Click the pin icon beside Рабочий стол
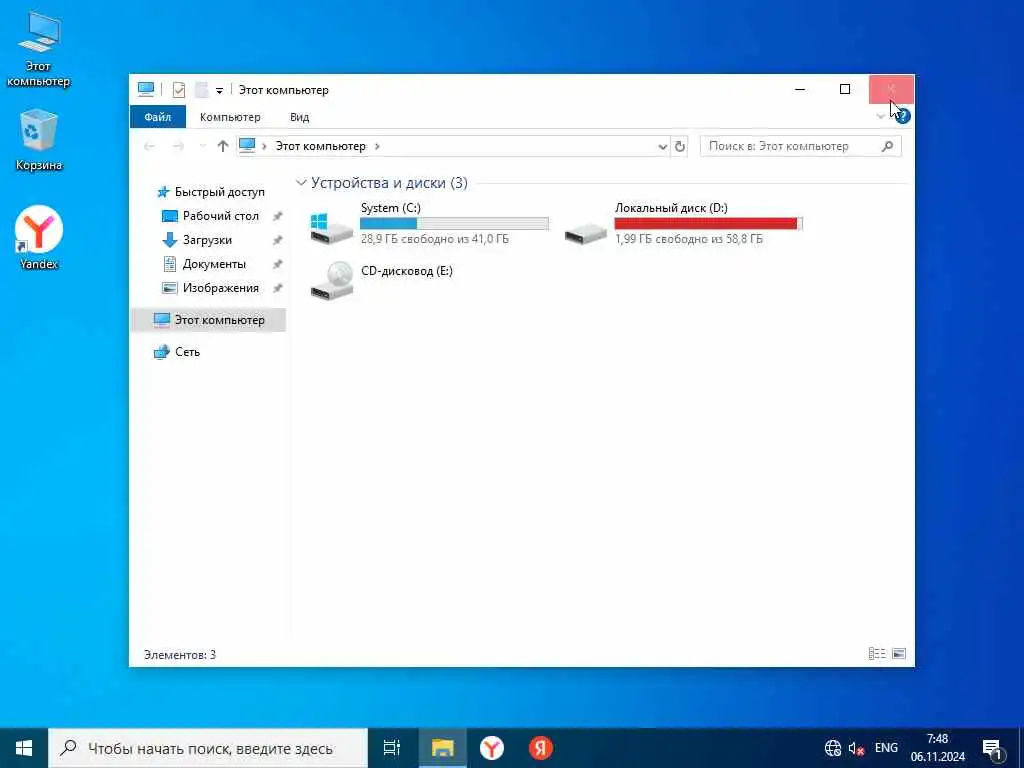Image resolution: width=1024 pixels, height=768 pixels. coord(277,216)
